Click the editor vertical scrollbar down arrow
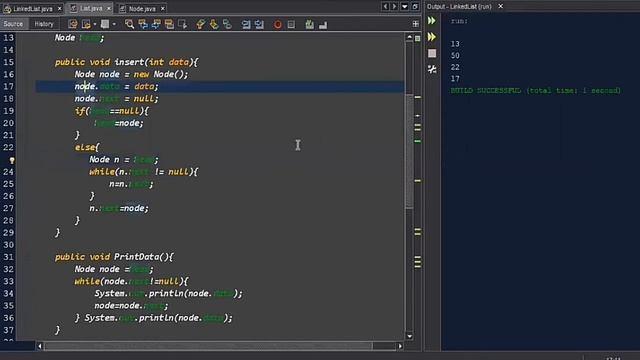The width and height of the screenshot is (640, 360). (409, 336)
